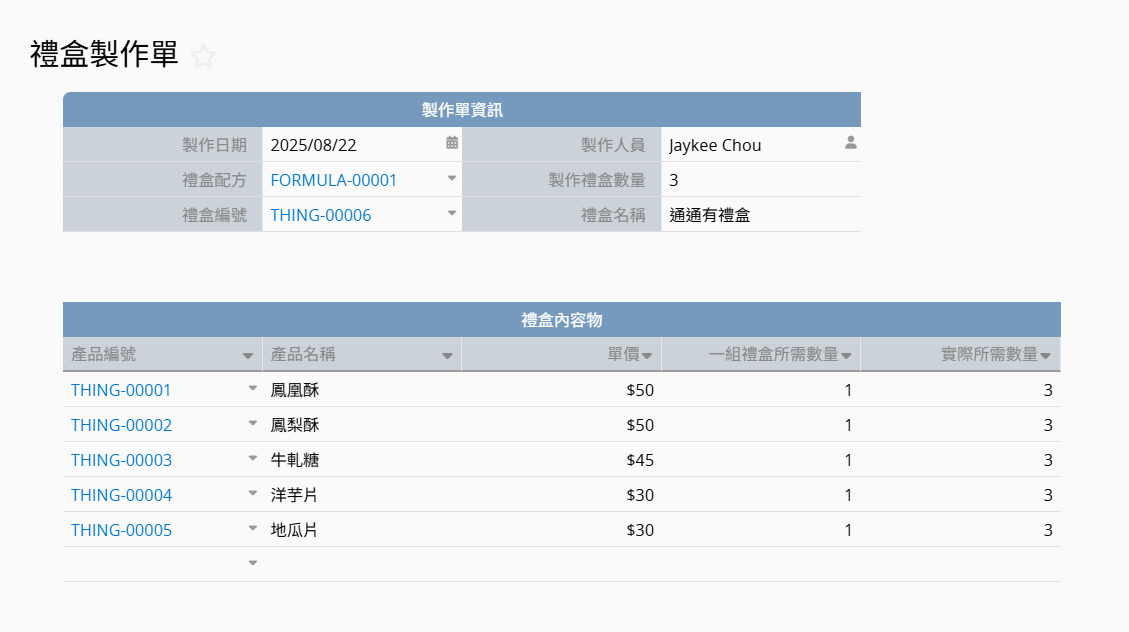Expand 禮盒配方 dropdown

tap(452, 178)
